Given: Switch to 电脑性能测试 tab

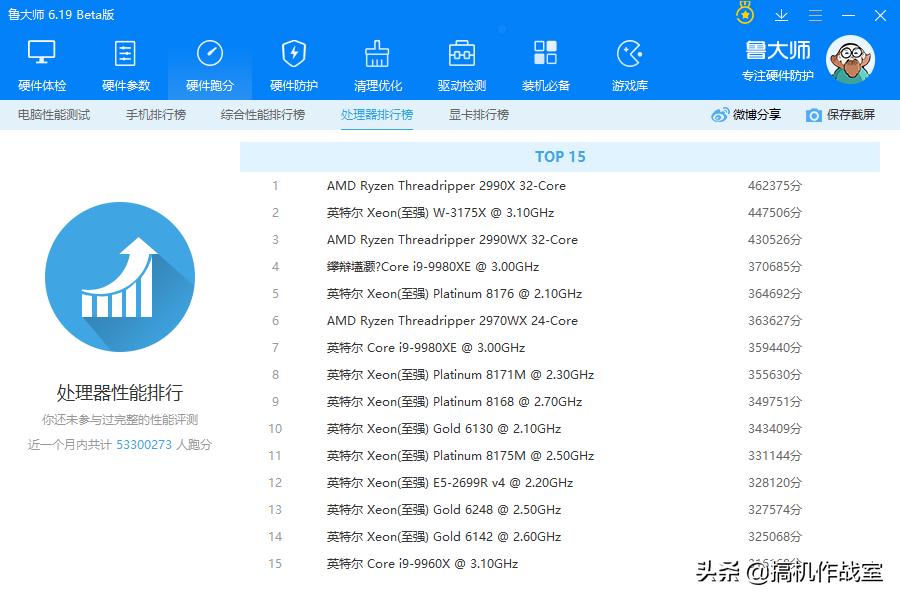Looking at the screenshot, I should (54, 115).
